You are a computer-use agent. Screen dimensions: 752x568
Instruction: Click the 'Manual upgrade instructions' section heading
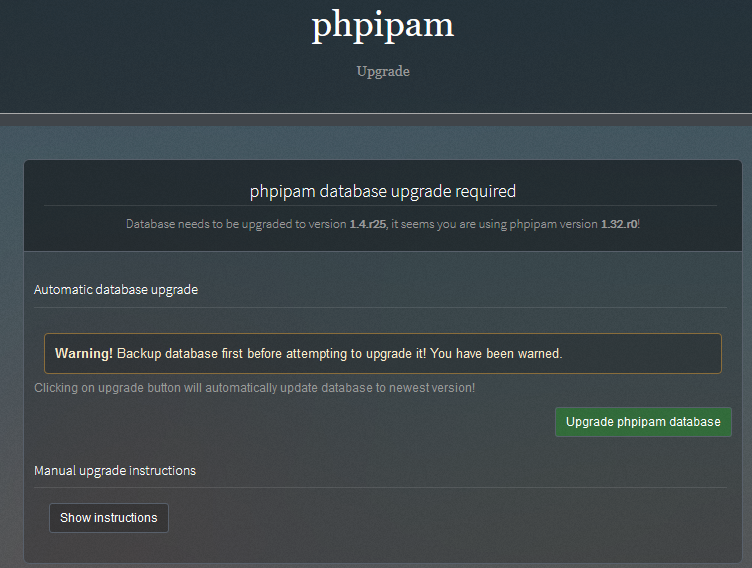click(115, 471)
